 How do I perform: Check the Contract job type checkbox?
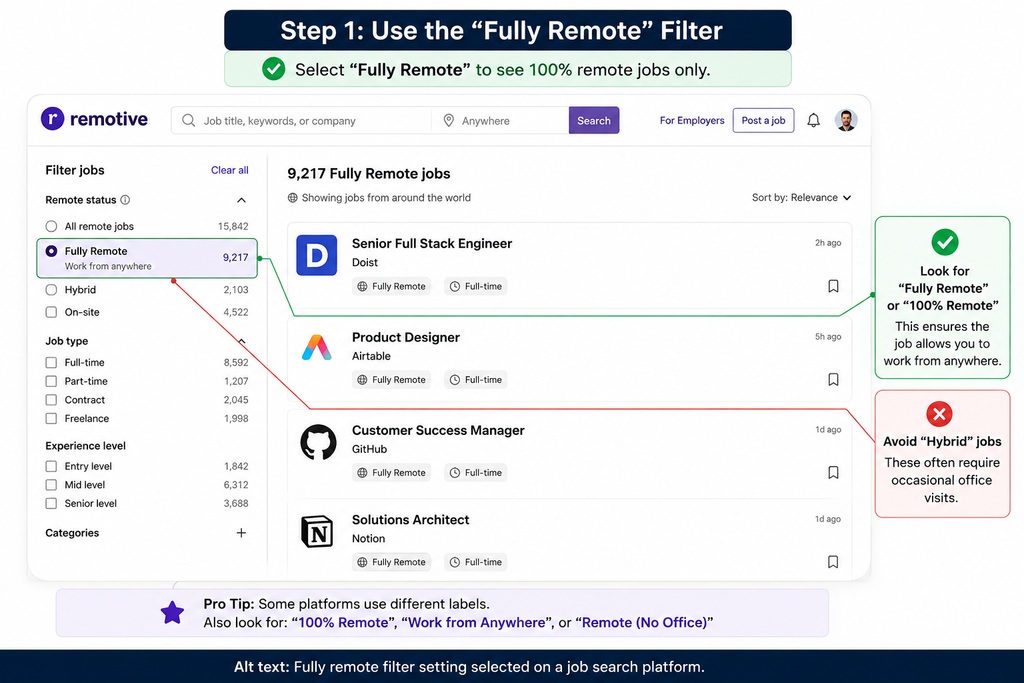(x=51, y=400)
